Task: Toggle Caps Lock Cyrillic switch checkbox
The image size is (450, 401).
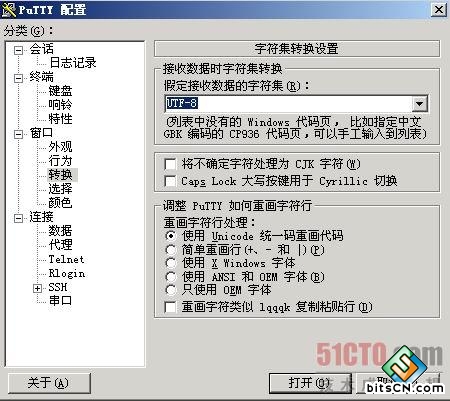Action: pyautogui.click(x=170, y=181)
